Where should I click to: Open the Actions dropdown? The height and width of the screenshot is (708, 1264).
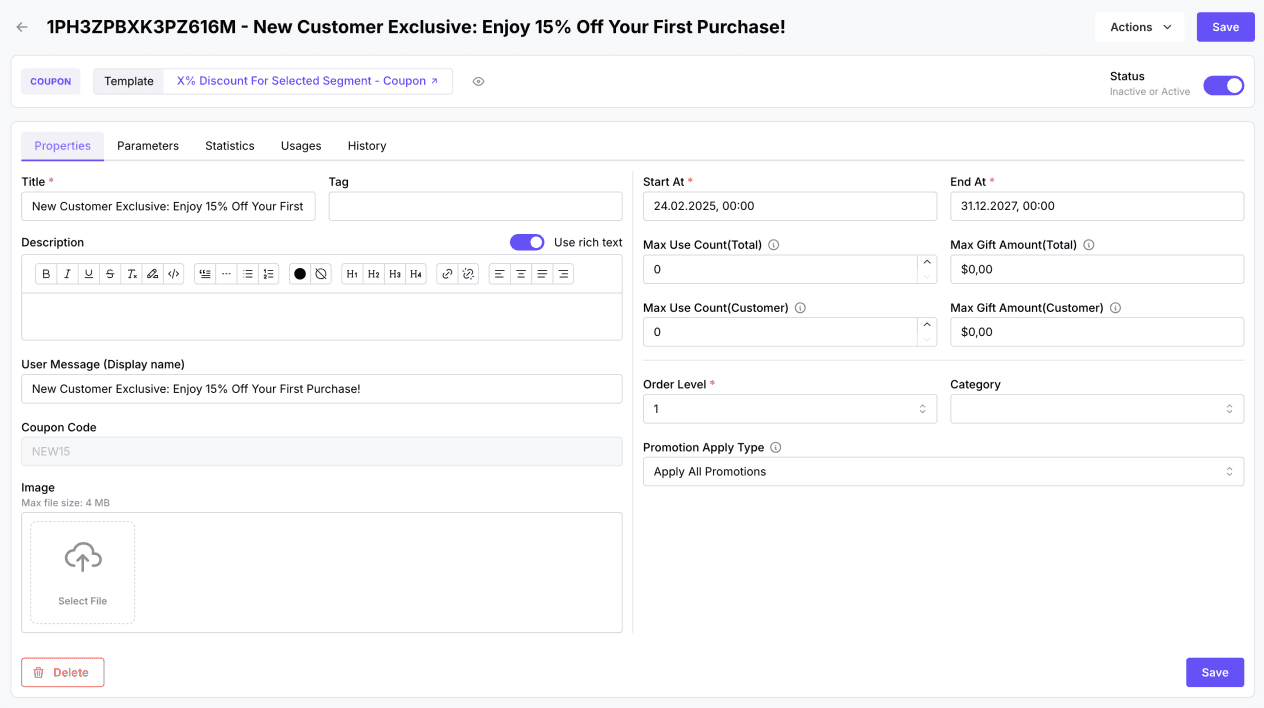click(x=1140, y=27)
